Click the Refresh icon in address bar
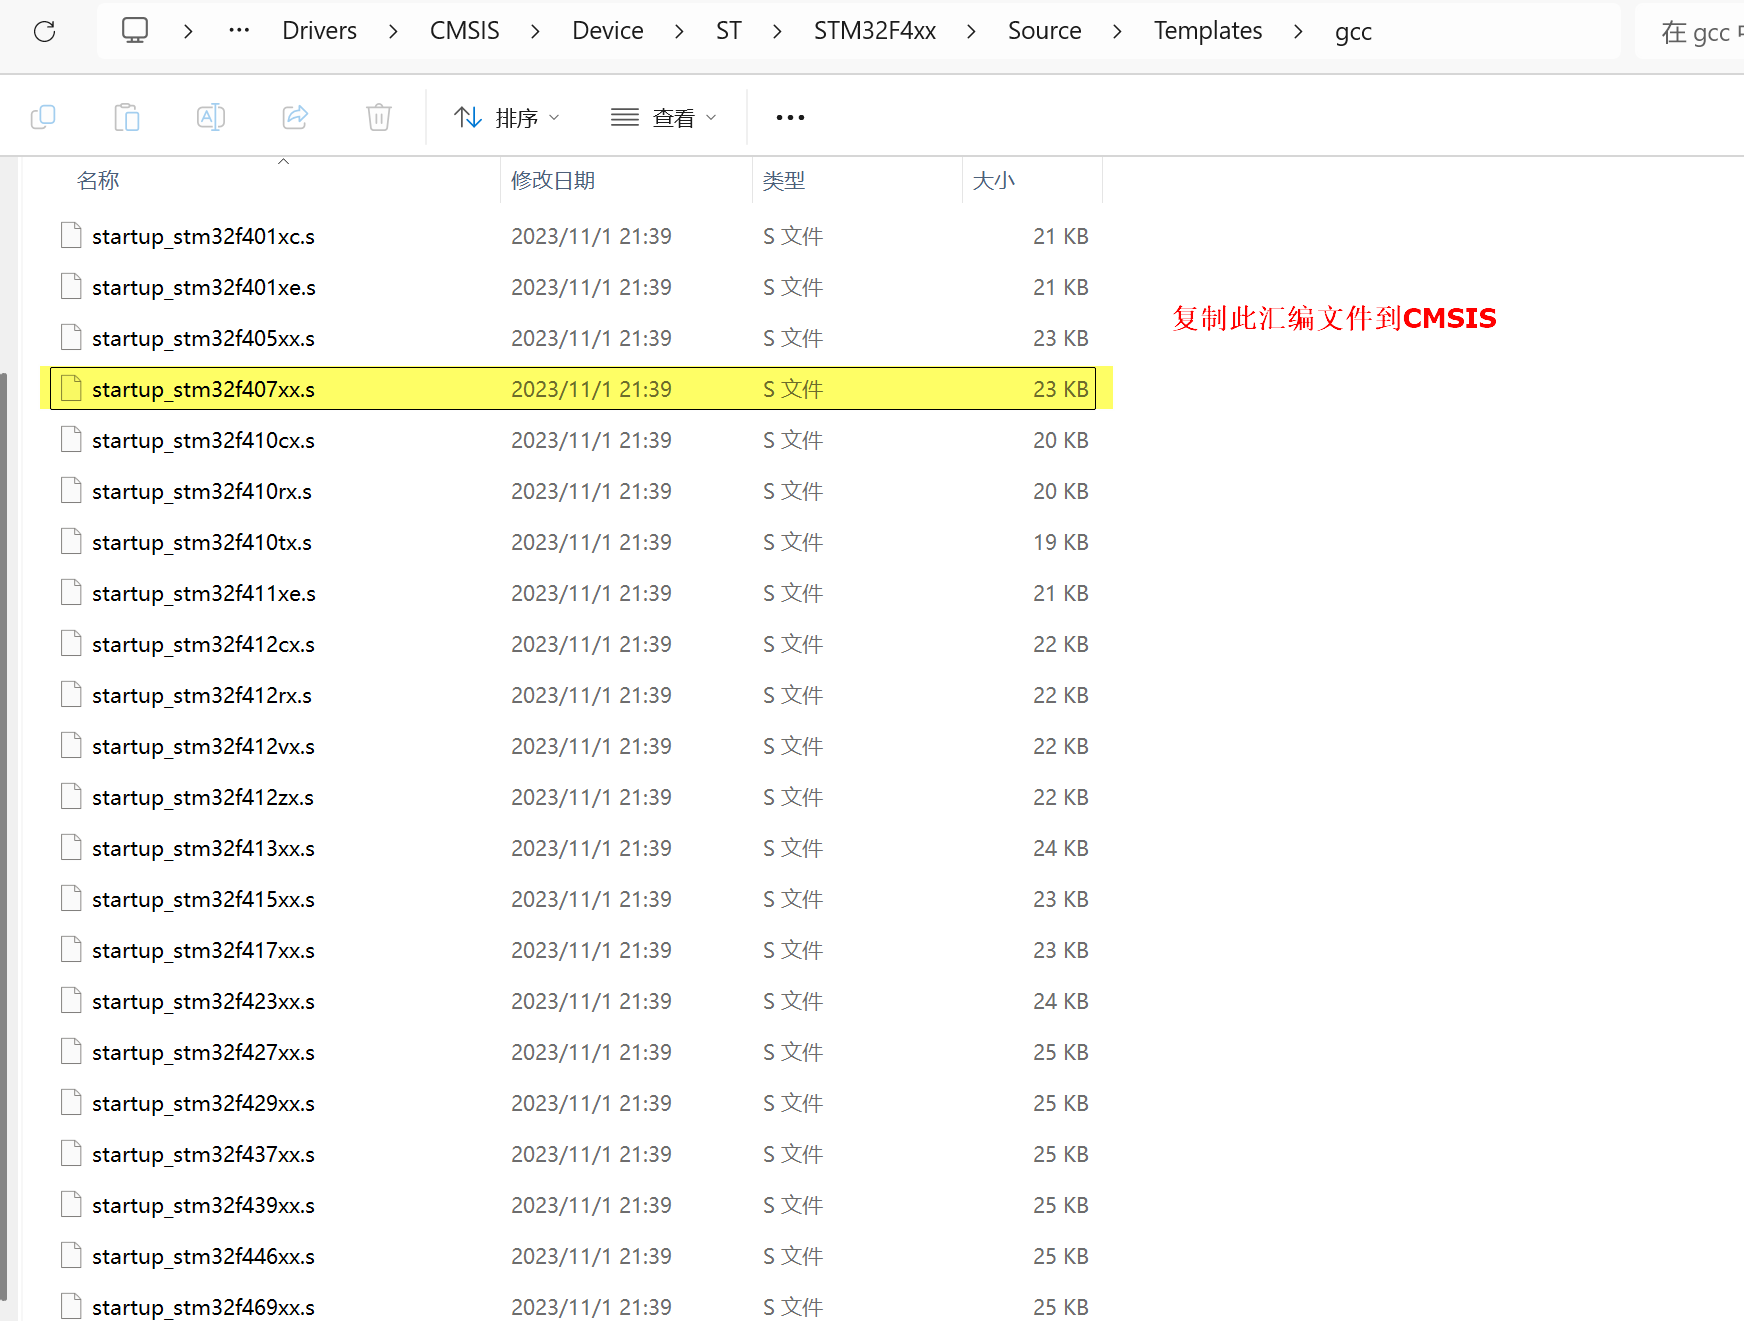 coord(45,32)
